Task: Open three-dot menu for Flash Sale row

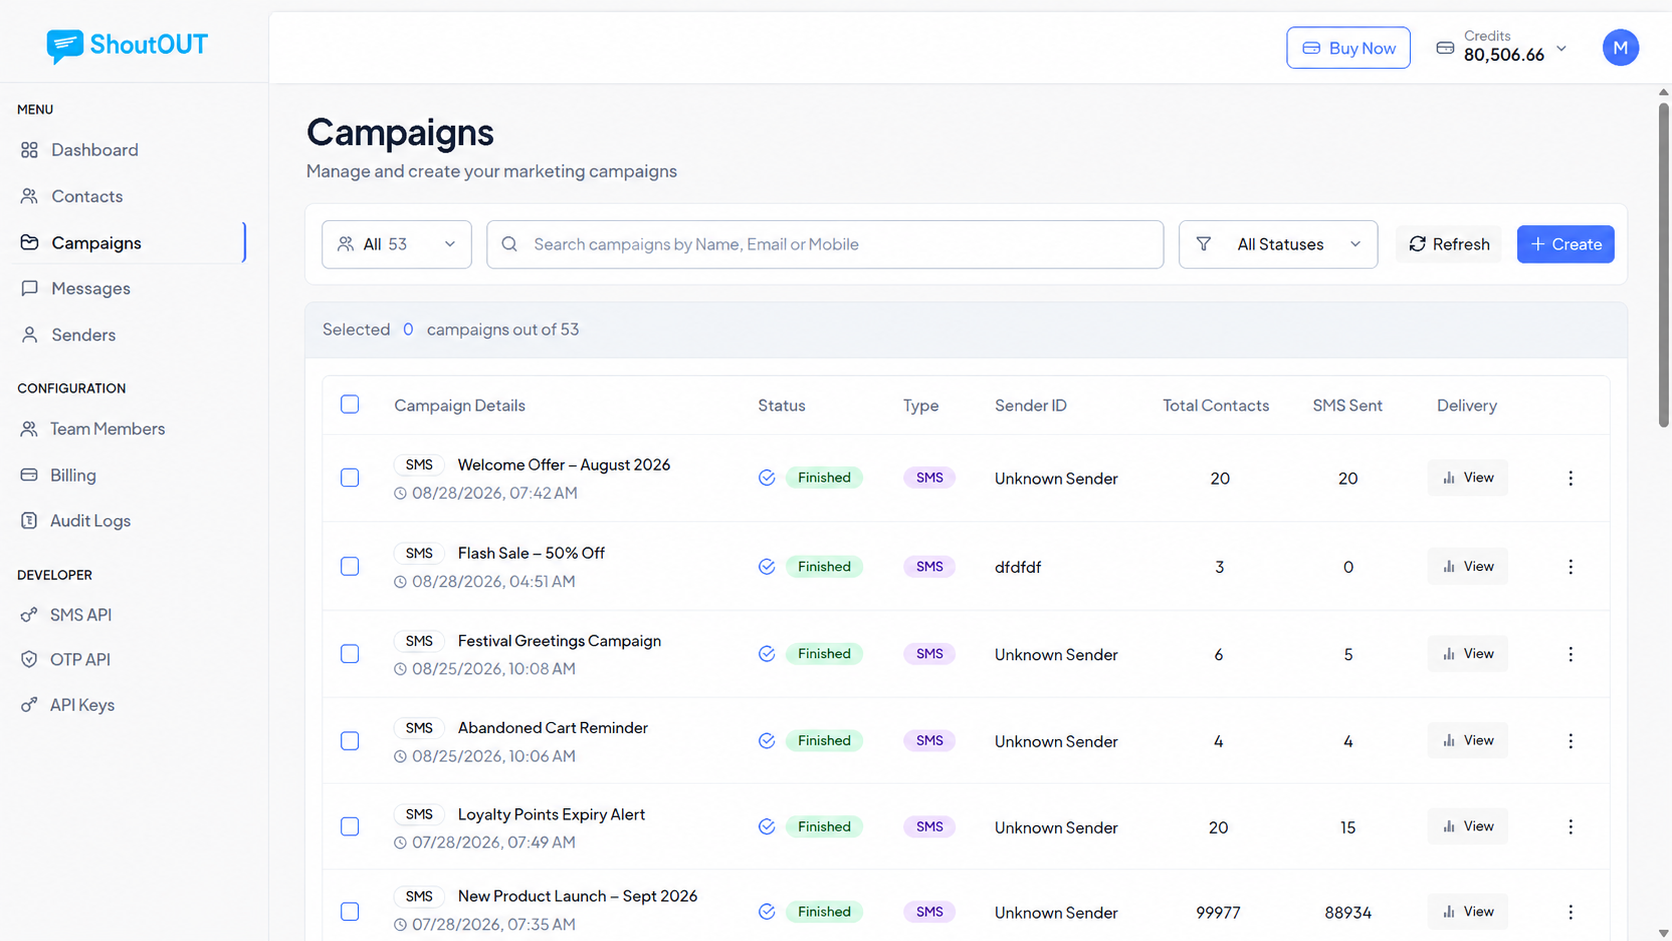Action: pos(1570,567)
